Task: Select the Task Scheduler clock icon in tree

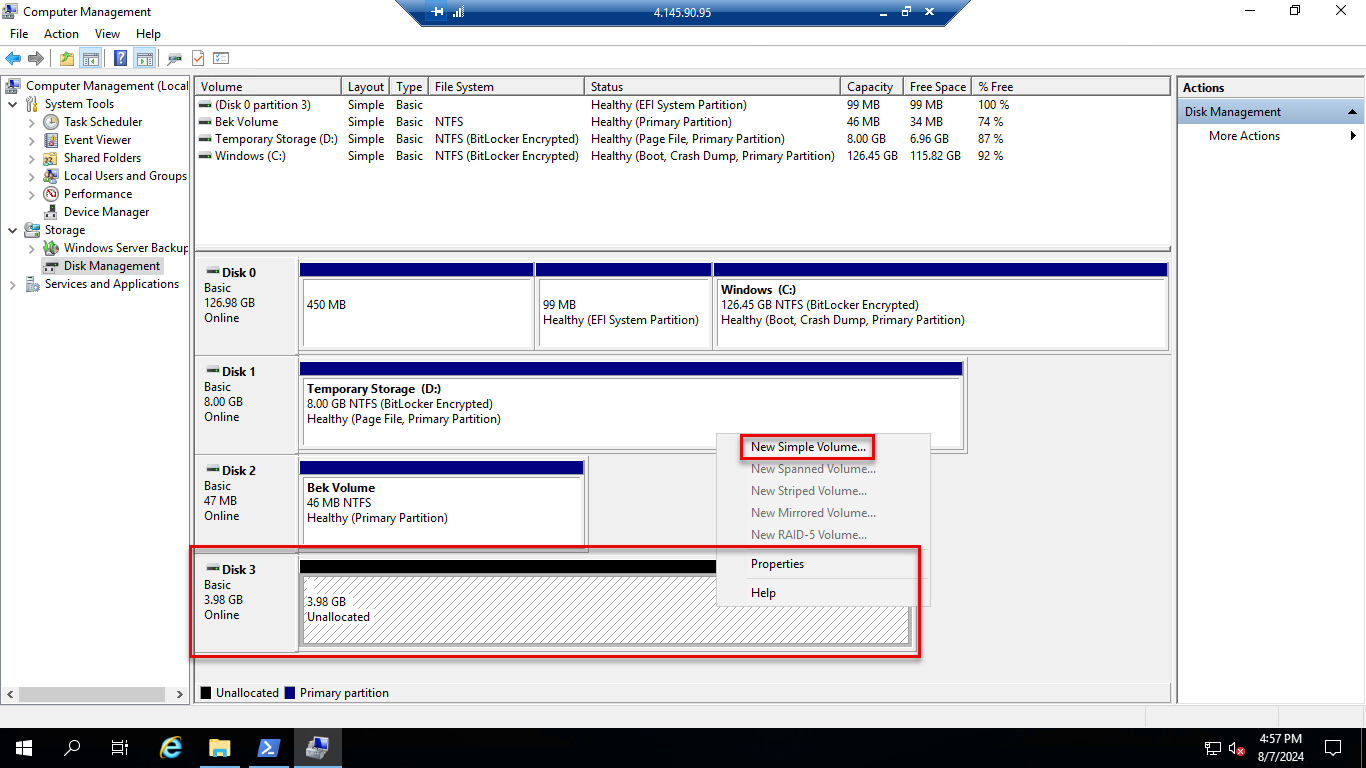Action: click(x=51, y=122)
